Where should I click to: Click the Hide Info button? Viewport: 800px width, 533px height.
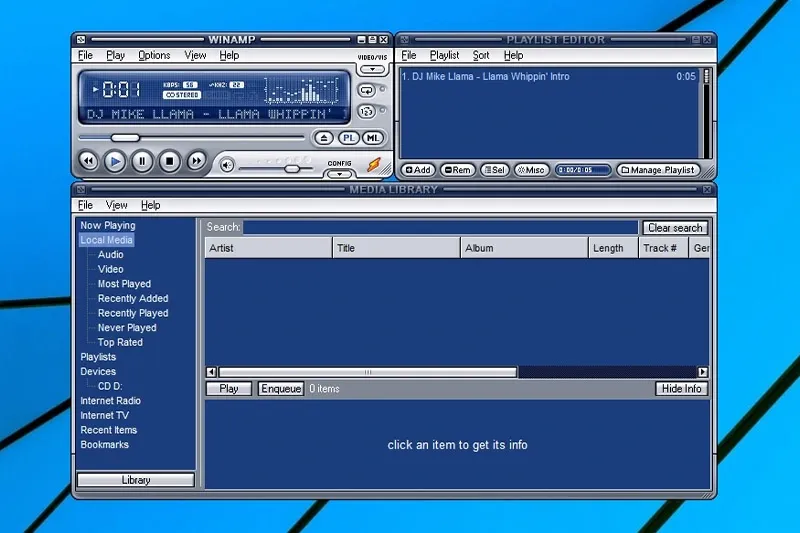(x=681, y=389)
